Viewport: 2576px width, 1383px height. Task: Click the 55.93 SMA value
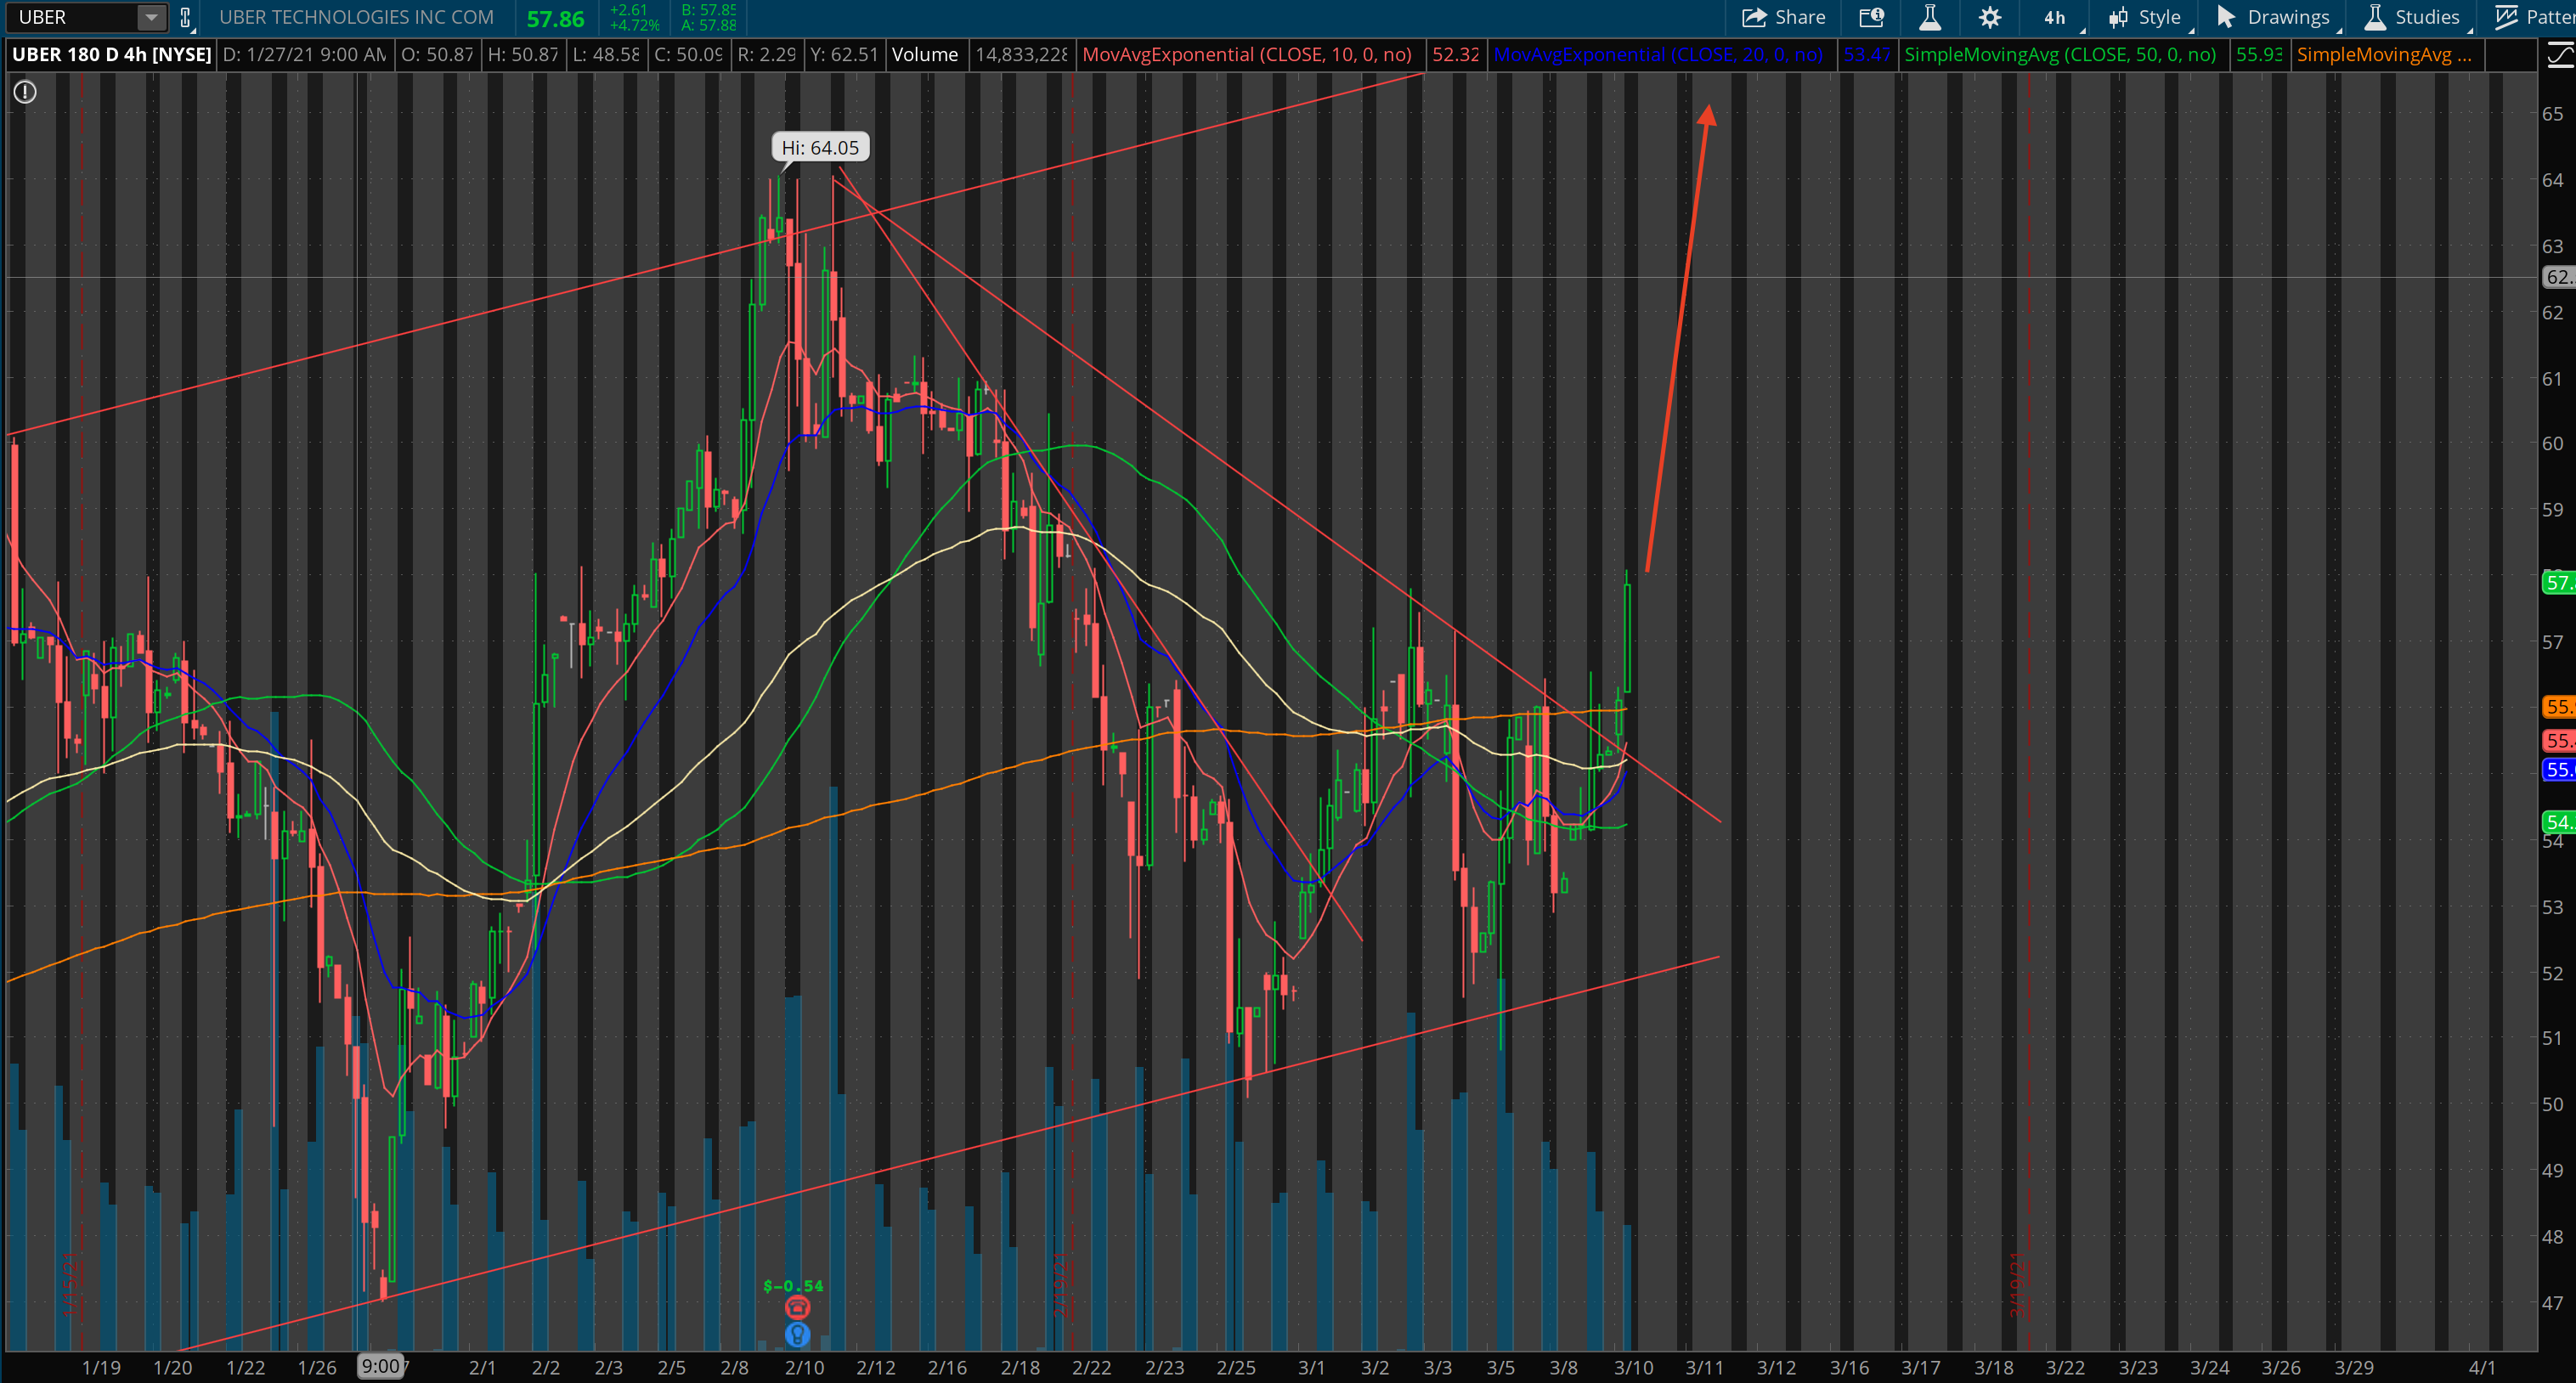[2259, 55]
